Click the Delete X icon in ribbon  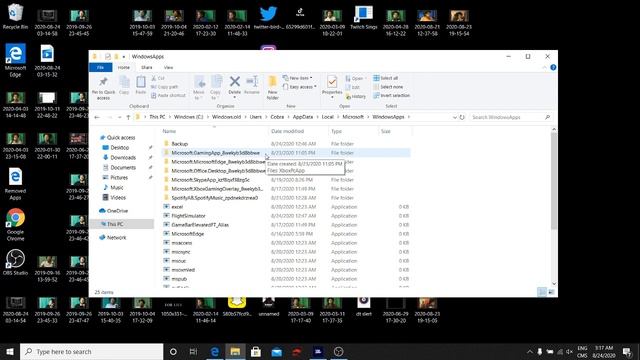pos(234,82)
